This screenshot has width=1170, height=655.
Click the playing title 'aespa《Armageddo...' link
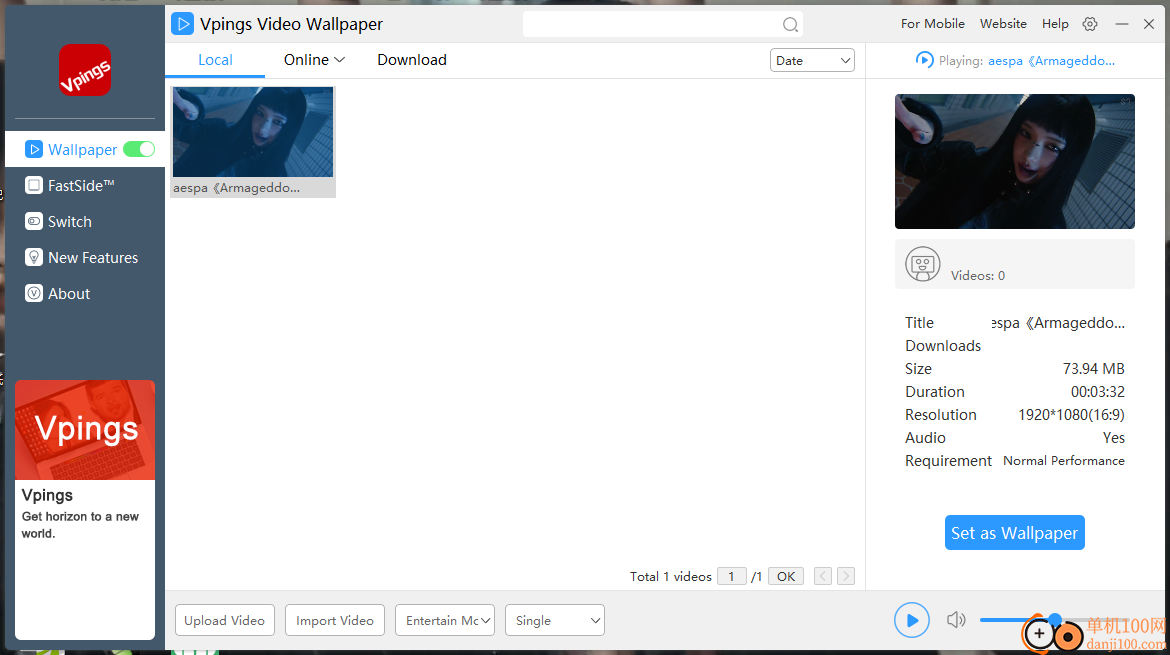coord(1051,61)
